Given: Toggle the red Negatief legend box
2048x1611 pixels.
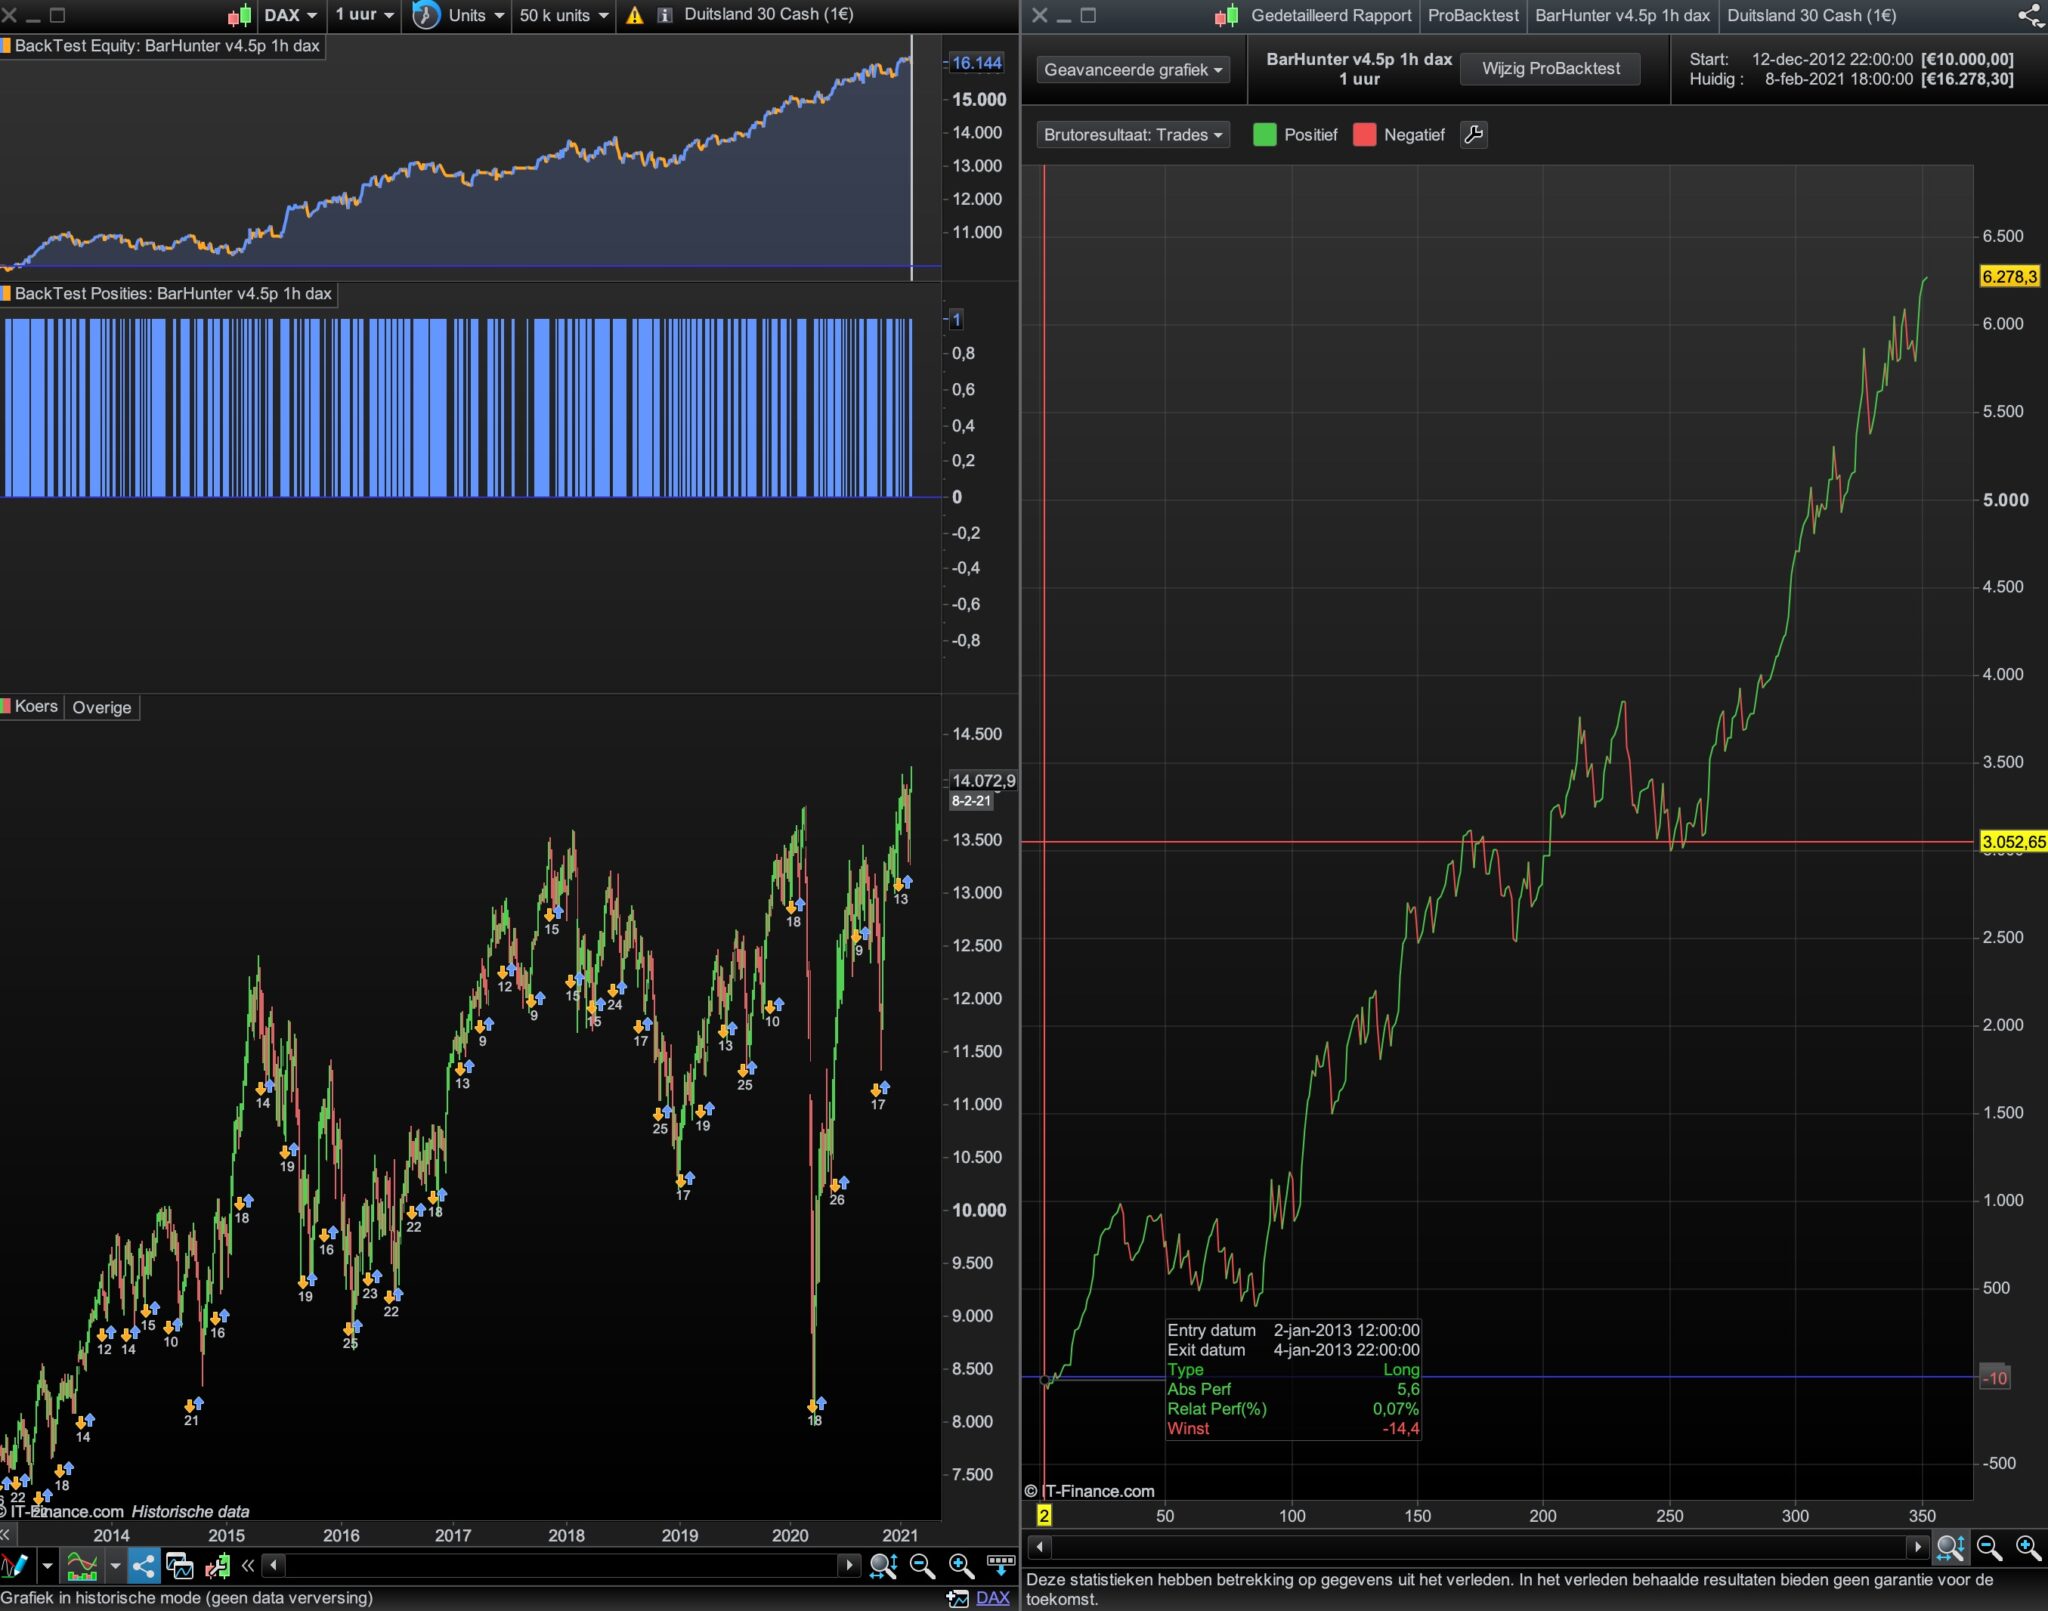Looking at the screenshot, I should point(1364,135).
